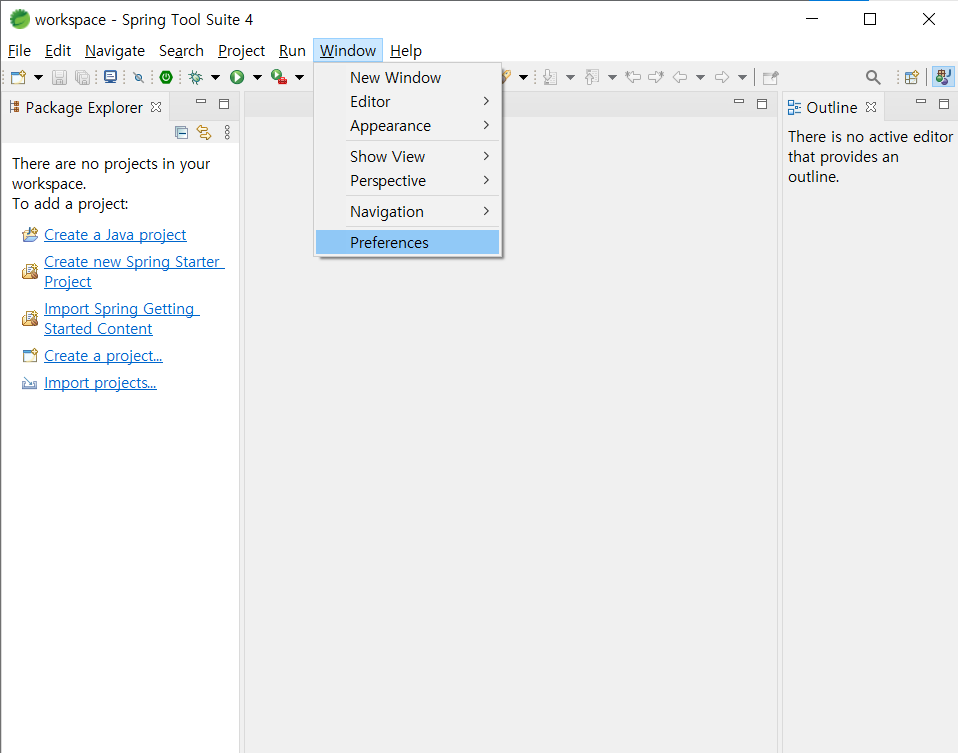Close the Package Explorer tab
The image size is (958, 753).
[x=156, y=107]
